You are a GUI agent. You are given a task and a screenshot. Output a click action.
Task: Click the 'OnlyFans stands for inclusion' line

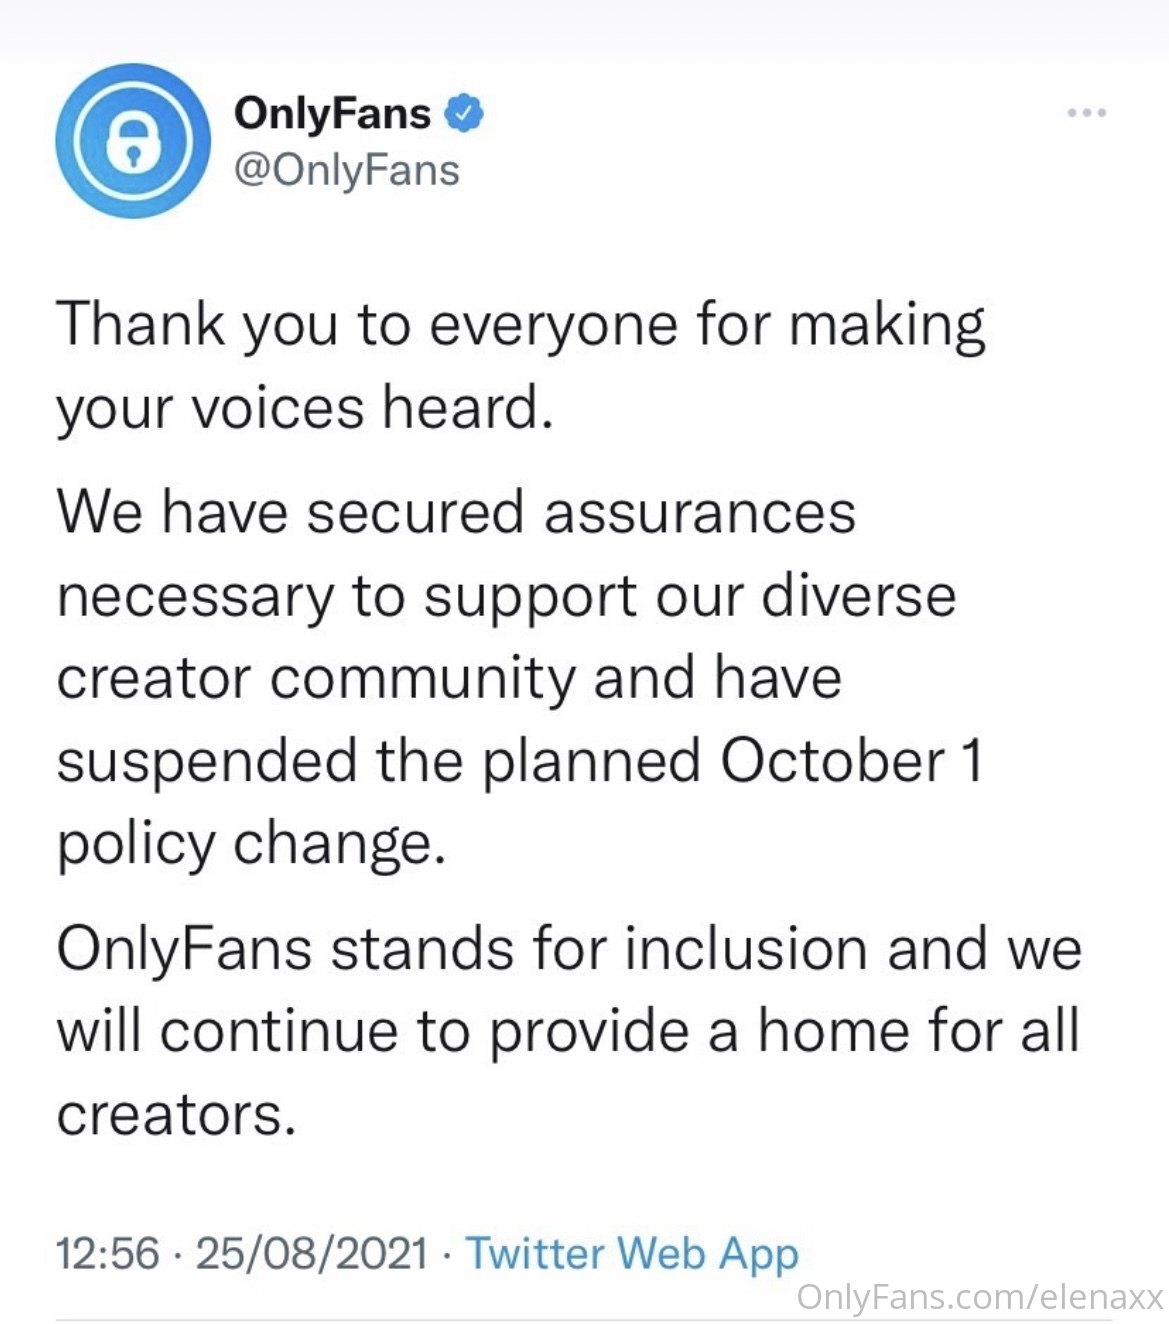[x=569, y=949]
